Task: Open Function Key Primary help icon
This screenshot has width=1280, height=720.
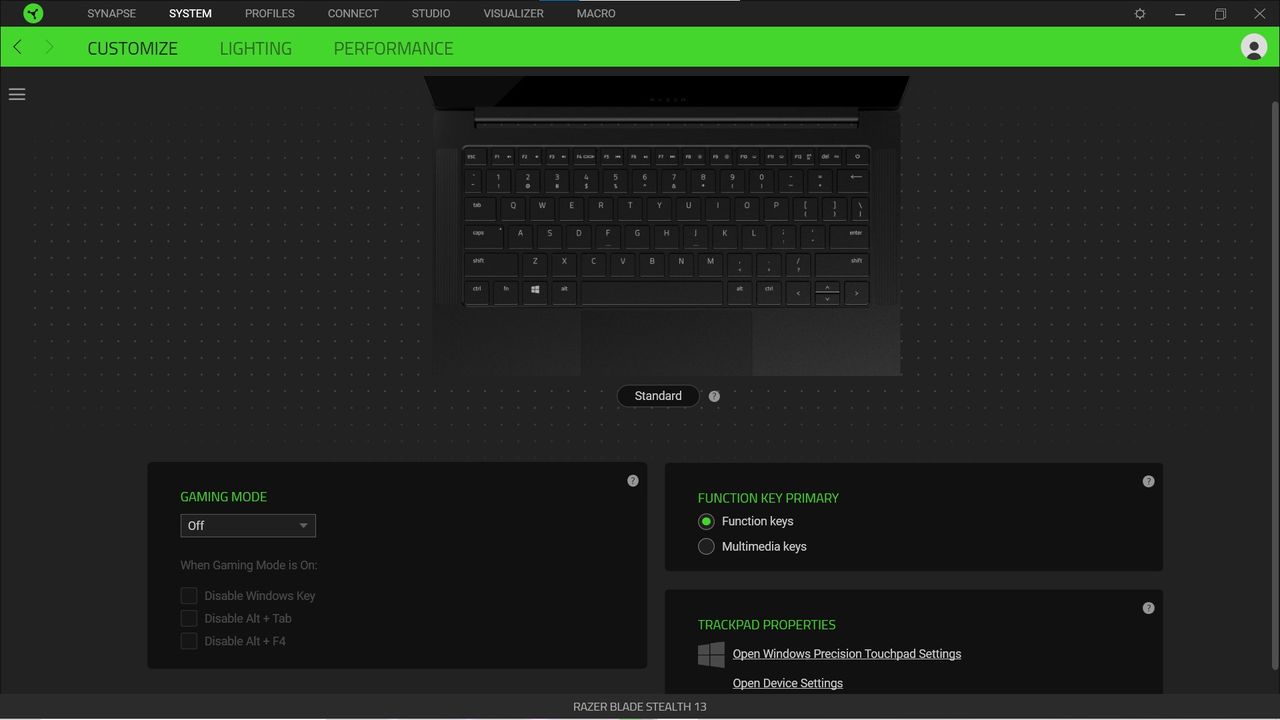Action: [x=1148, y=482]
